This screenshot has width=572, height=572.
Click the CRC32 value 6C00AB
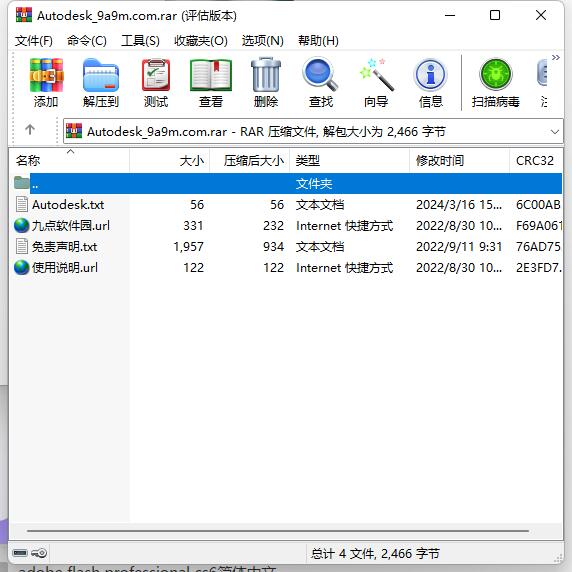click(x=538, y=205)
